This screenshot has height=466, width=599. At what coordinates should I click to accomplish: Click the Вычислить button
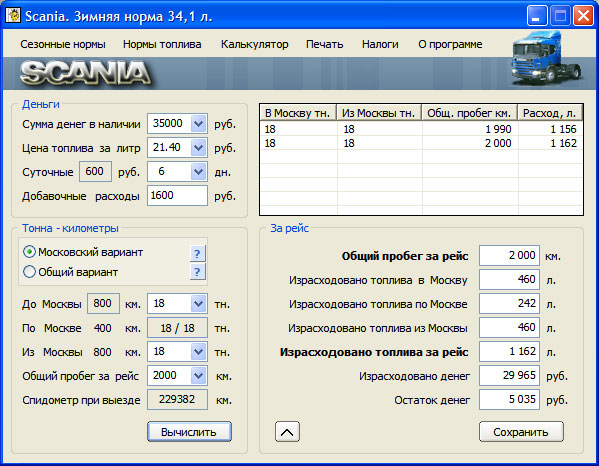189,432
